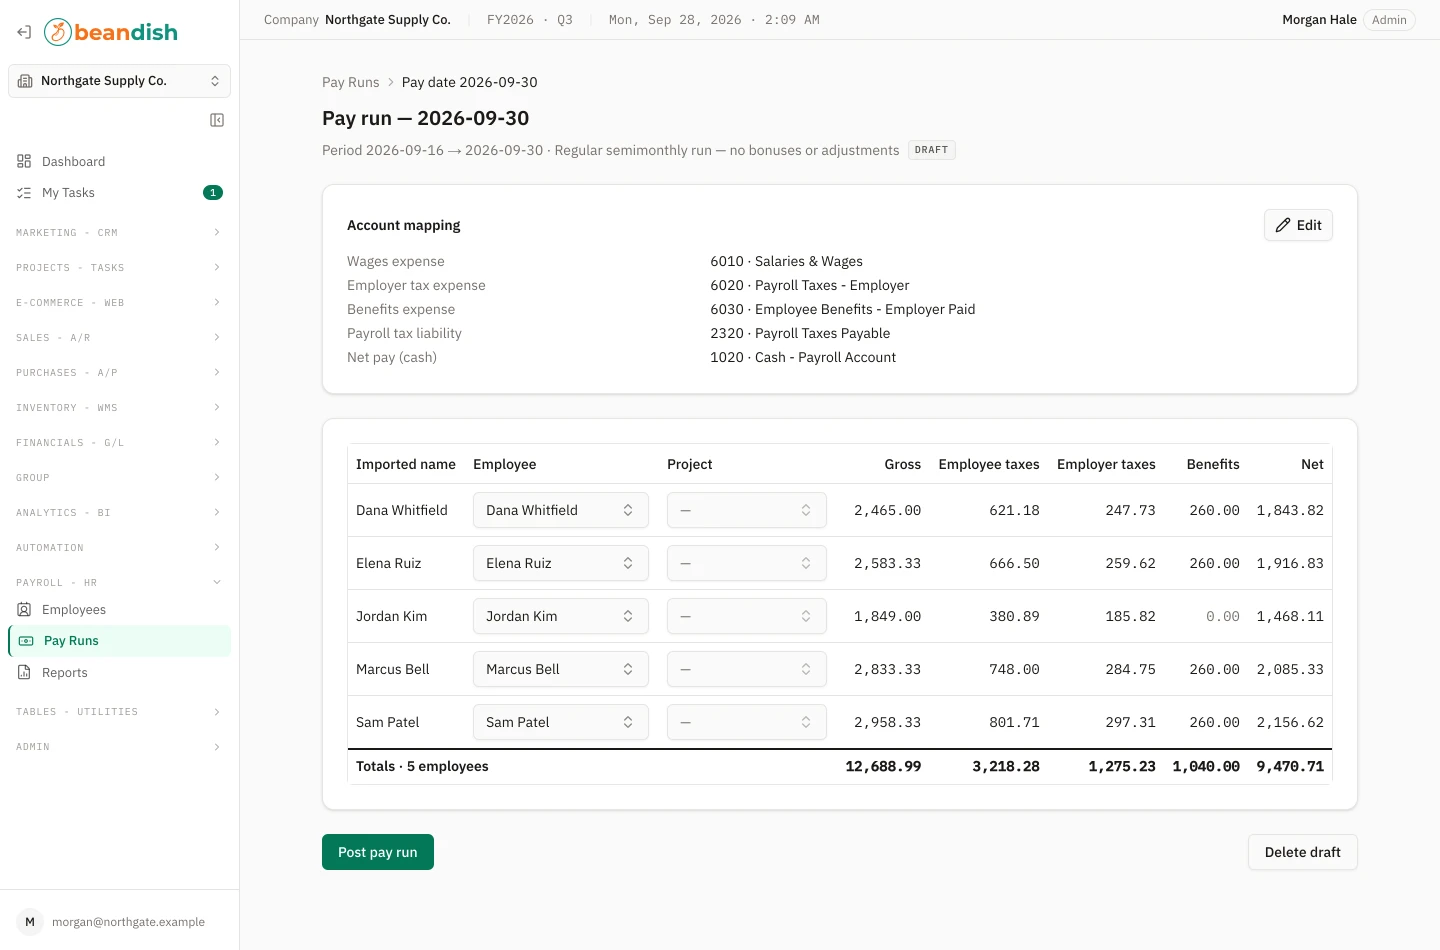Go to Dashboard

[x=119, y=161]
